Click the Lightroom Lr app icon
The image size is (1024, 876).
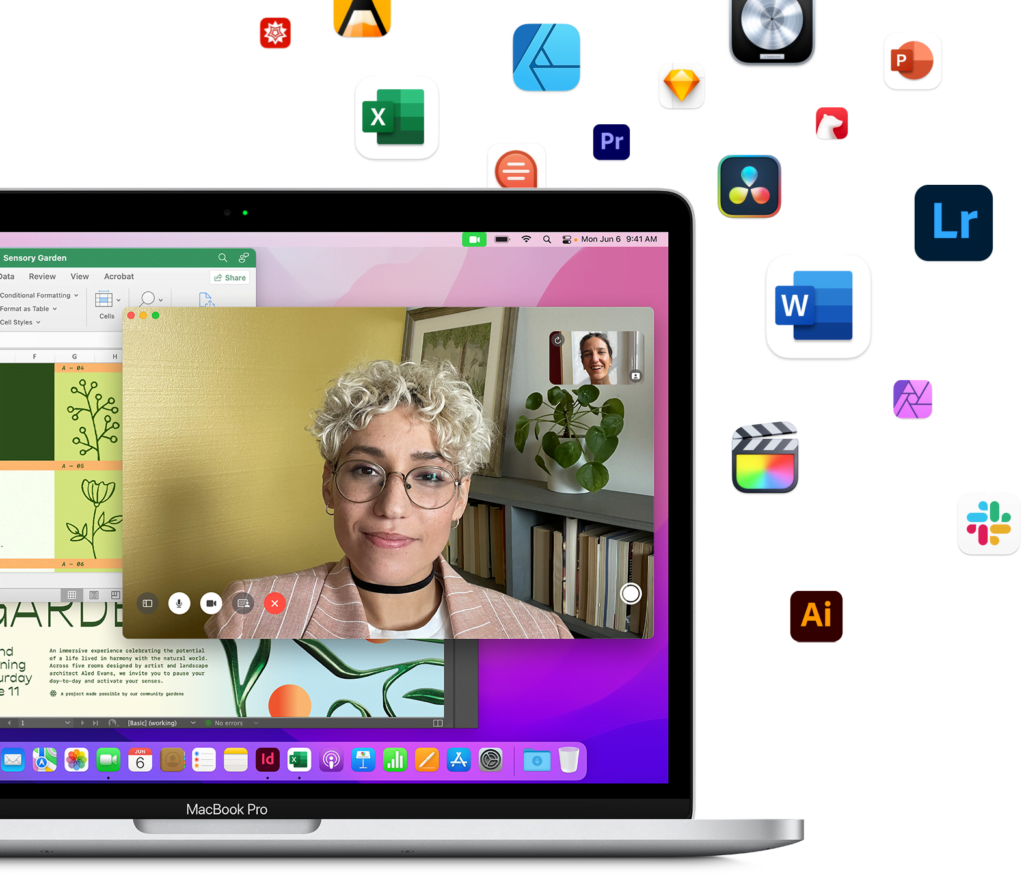coord(953,223)
